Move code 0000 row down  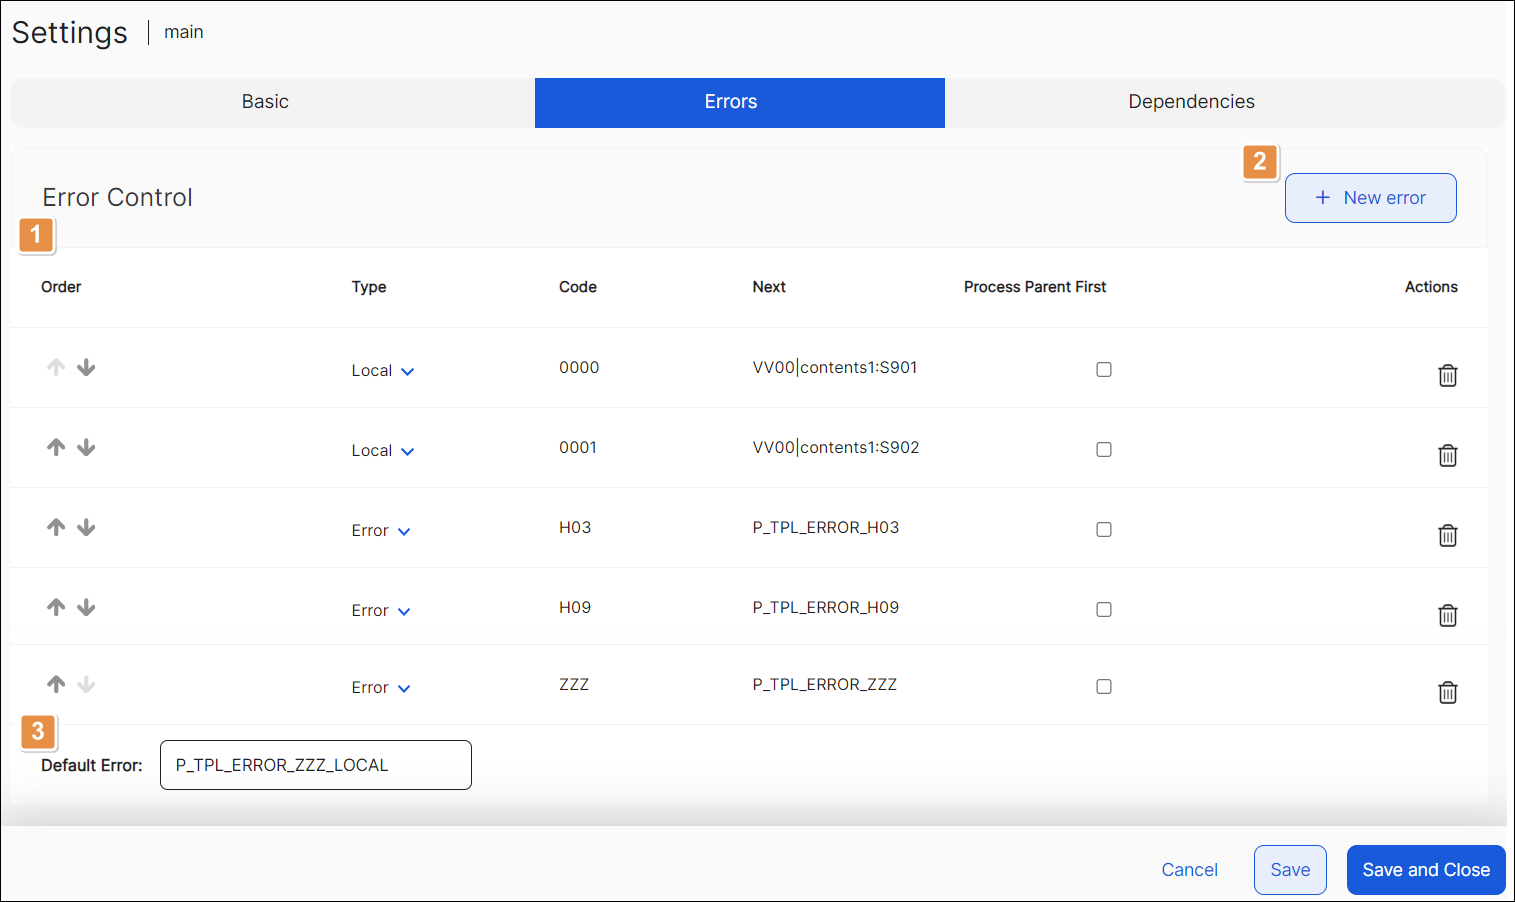[87, 367]
